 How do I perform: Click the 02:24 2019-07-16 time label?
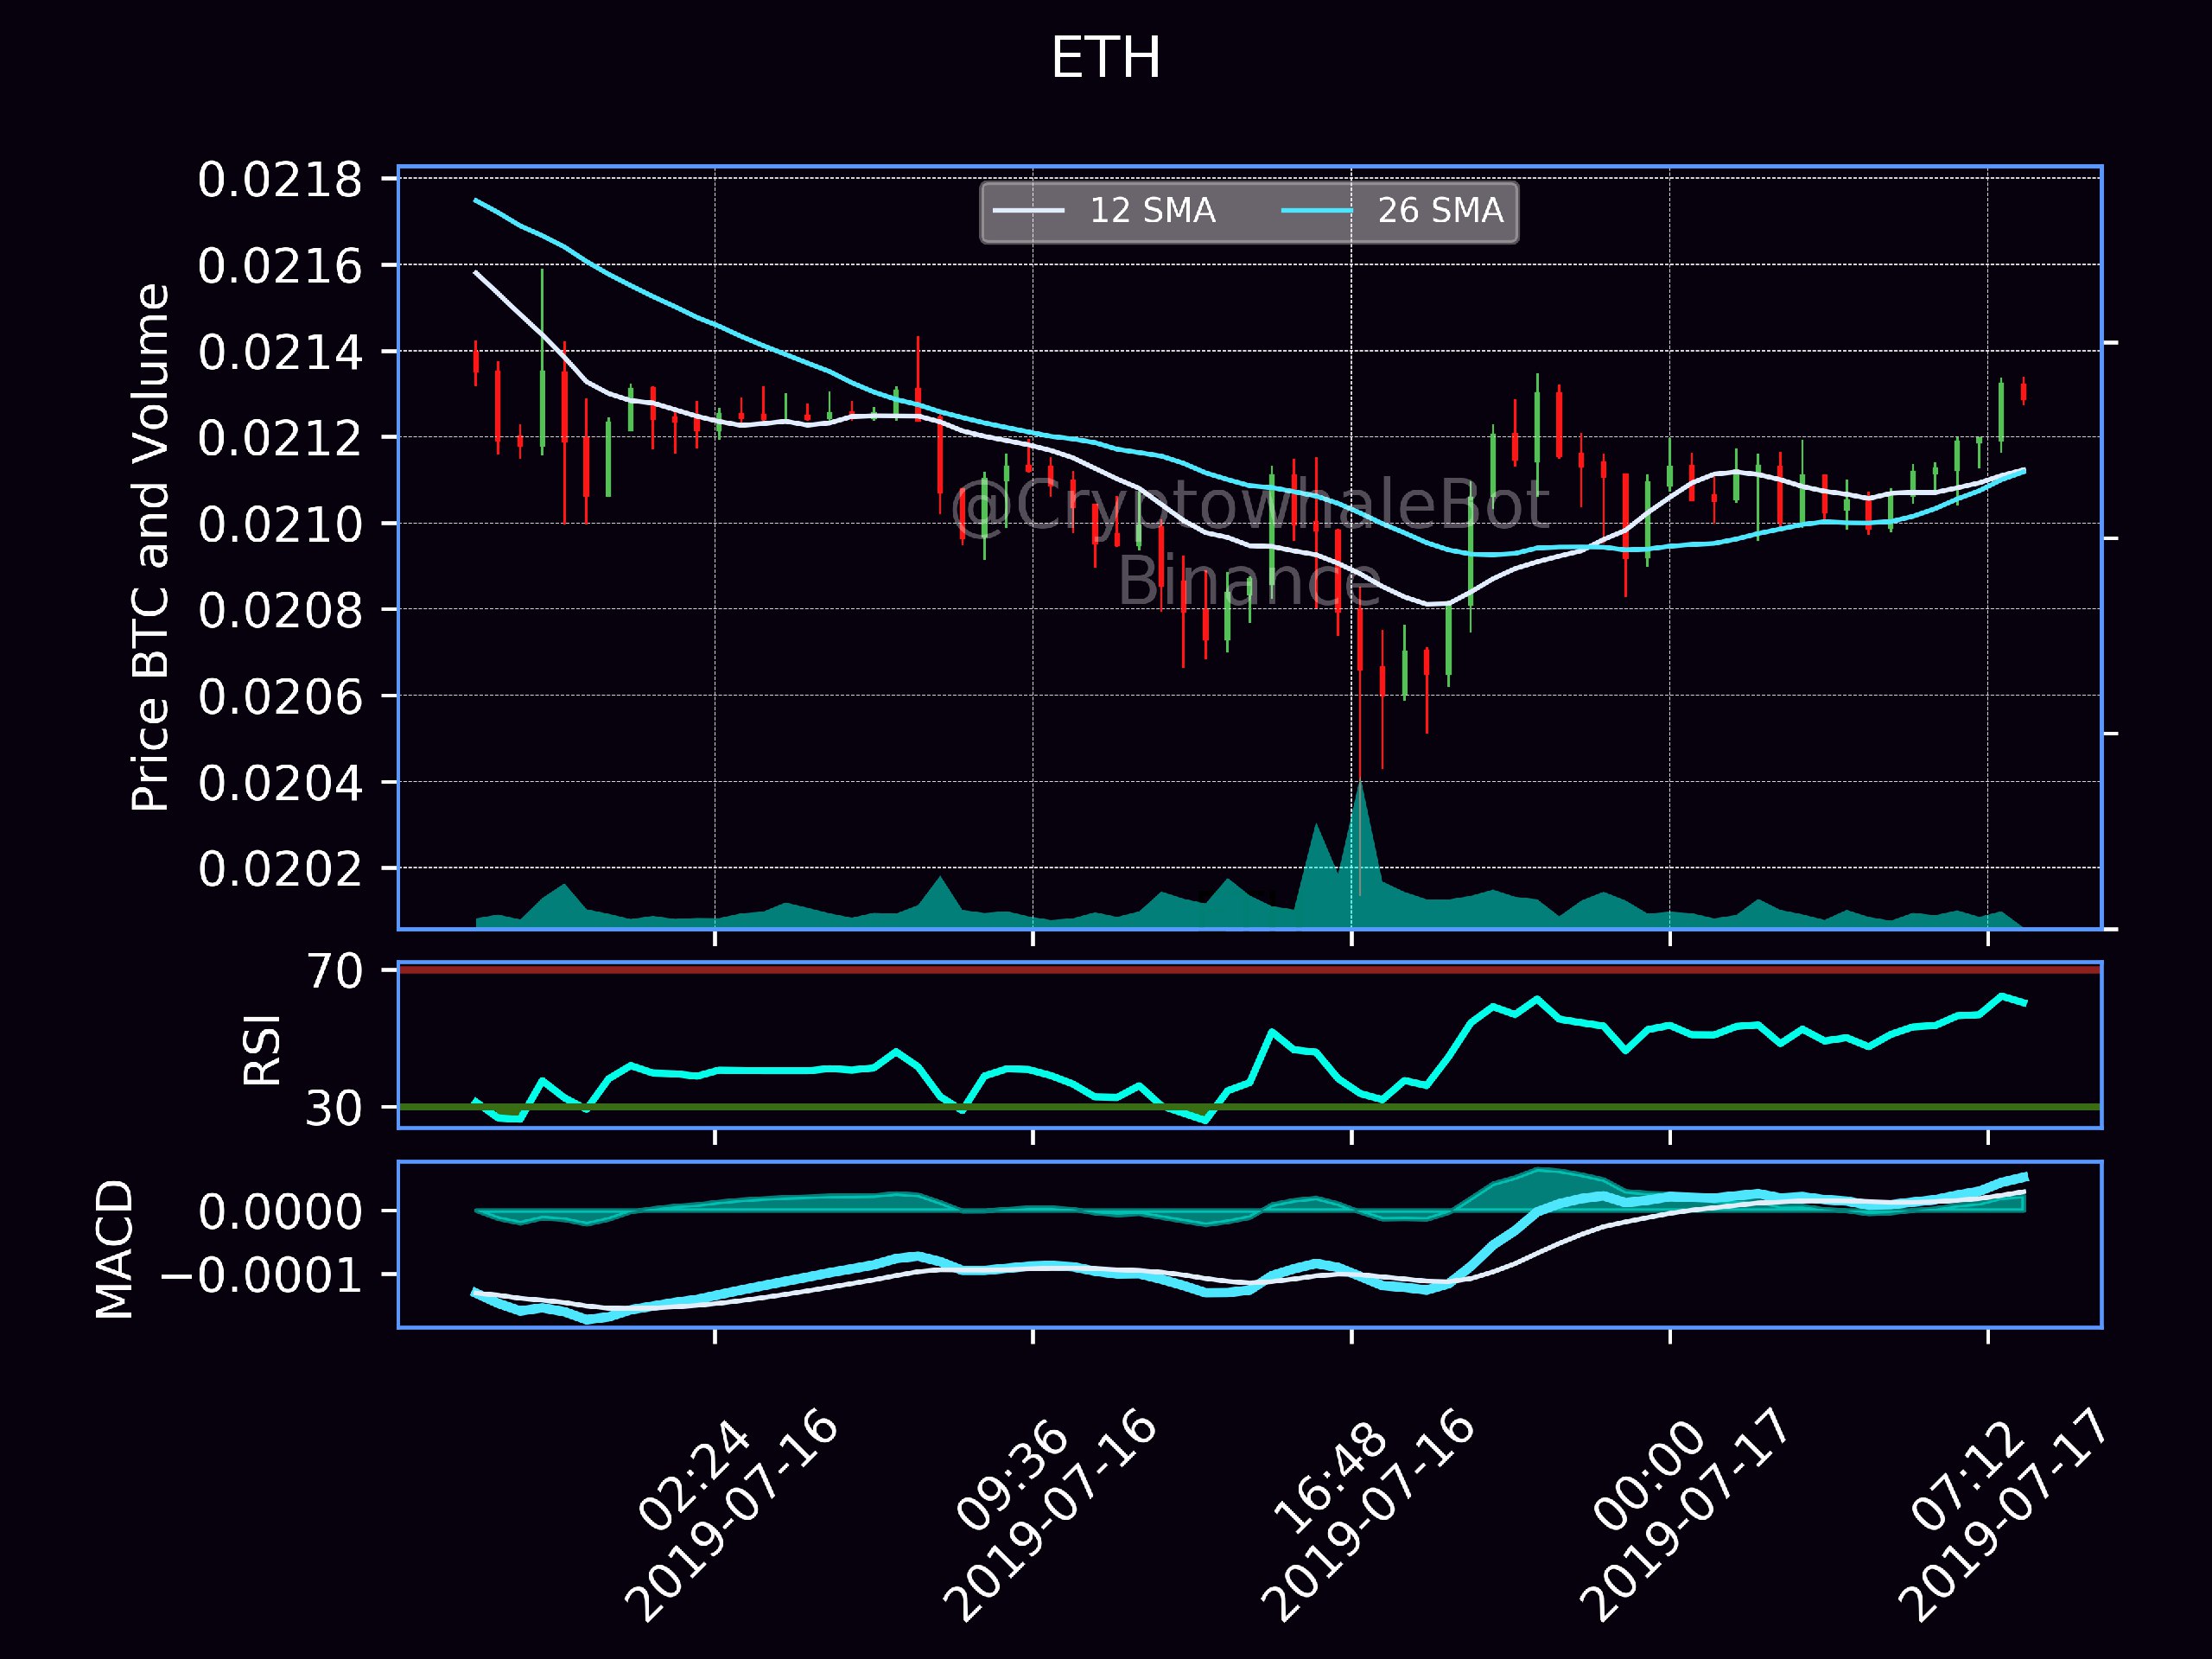pos(732,1515)
